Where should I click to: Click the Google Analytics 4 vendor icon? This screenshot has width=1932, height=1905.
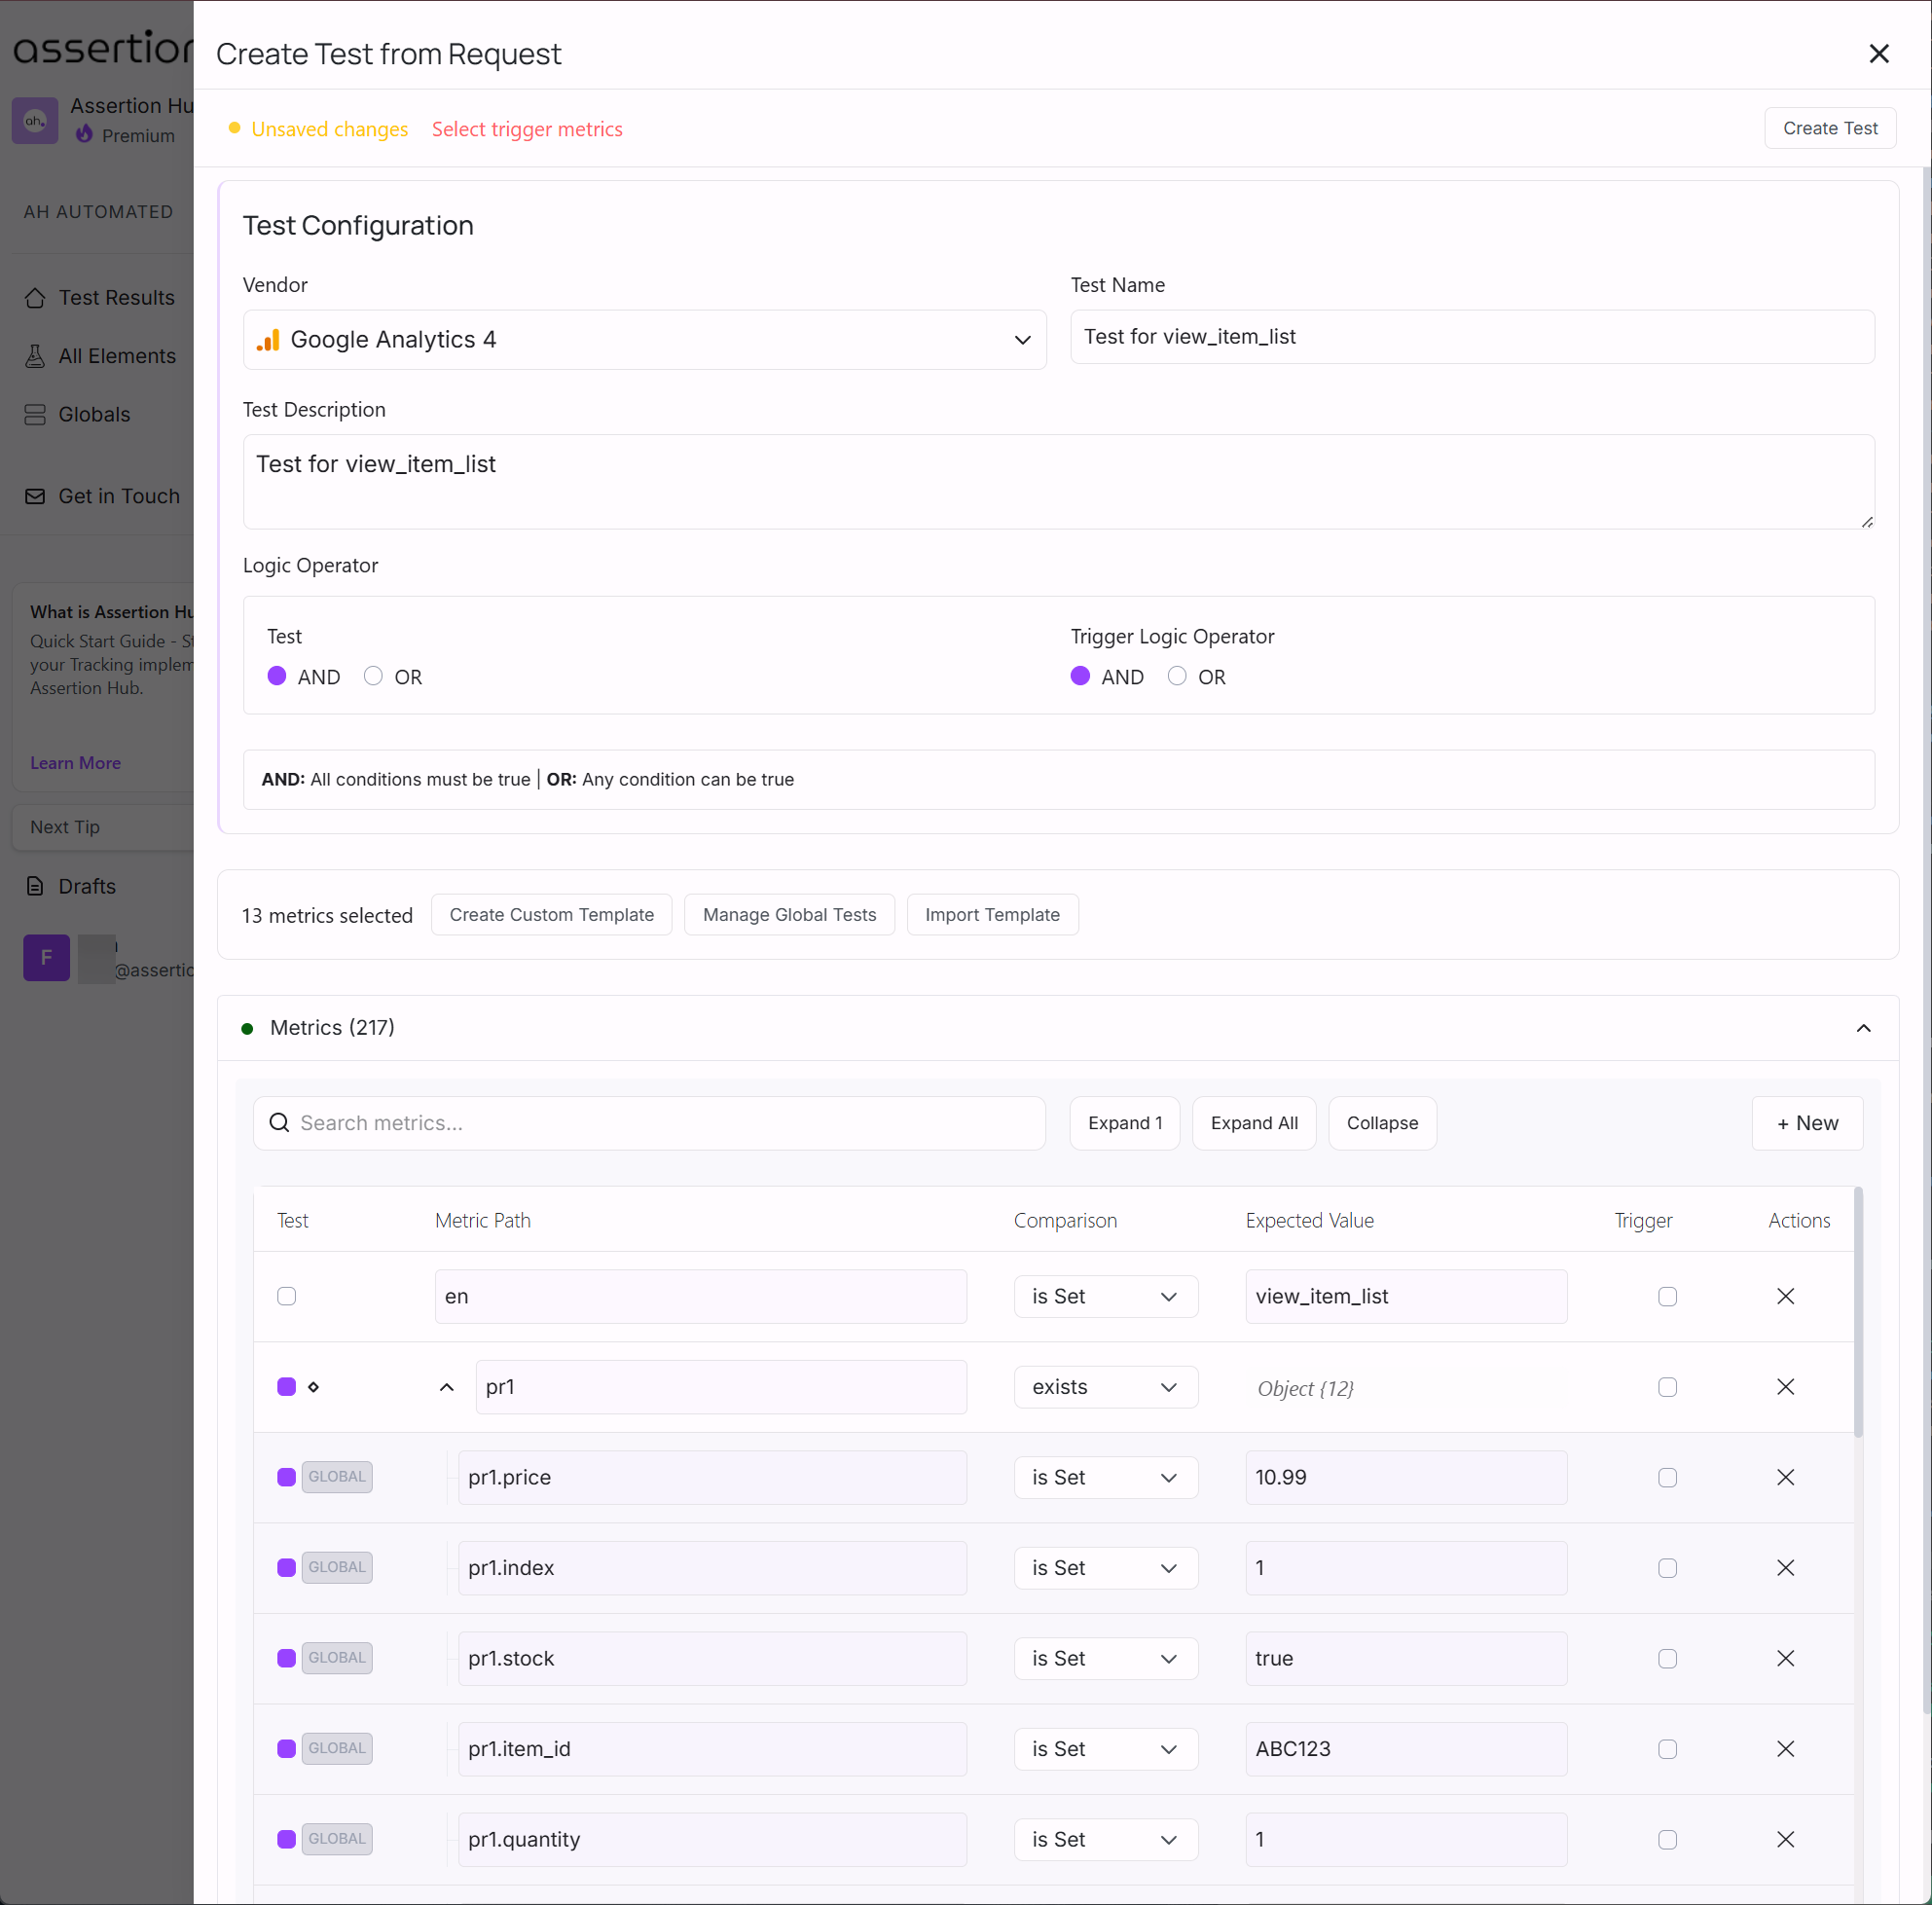pos(268,340)
